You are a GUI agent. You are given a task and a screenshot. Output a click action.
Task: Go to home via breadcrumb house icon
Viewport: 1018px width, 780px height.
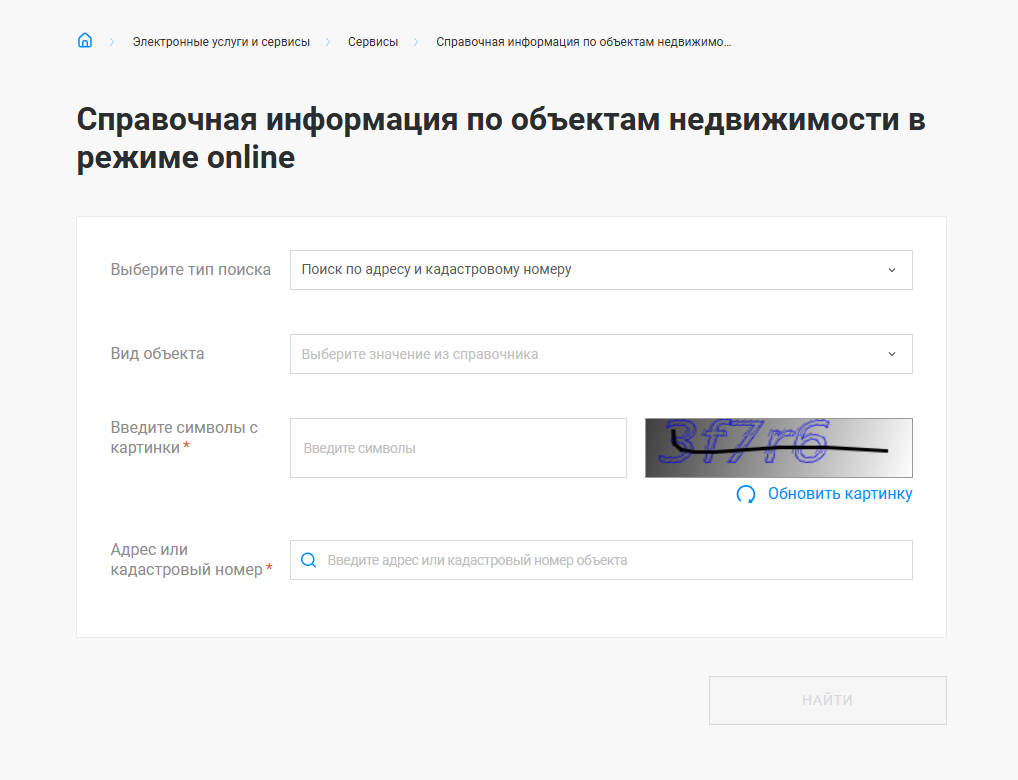[x=85, y=41]
